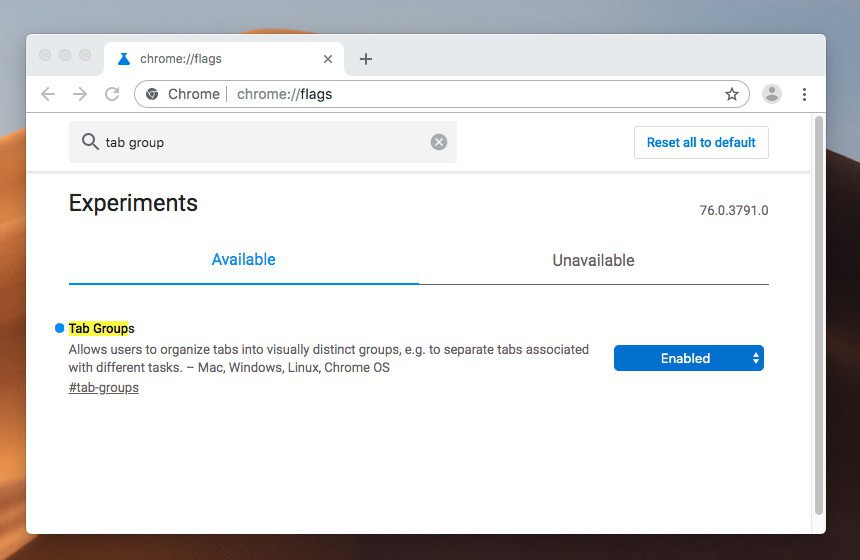Bookmark this page with the star icon
This screenshot has height=560, width=860.
(x=732, y=94)
